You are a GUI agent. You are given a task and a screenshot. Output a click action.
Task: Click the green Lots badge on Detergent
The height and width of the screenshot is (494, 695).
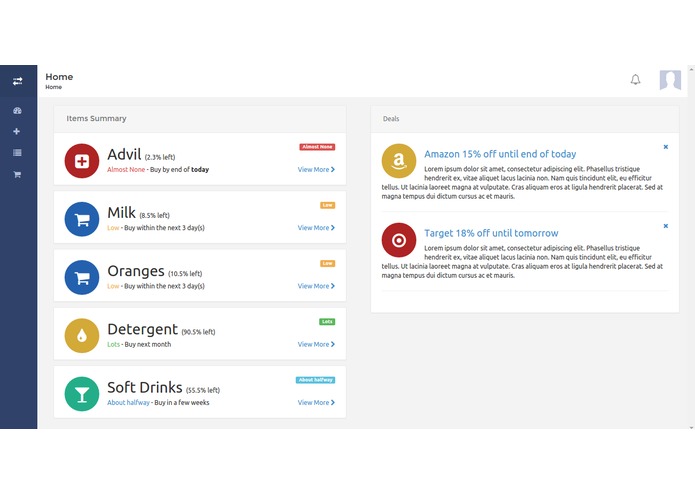[x=327, y=322]
